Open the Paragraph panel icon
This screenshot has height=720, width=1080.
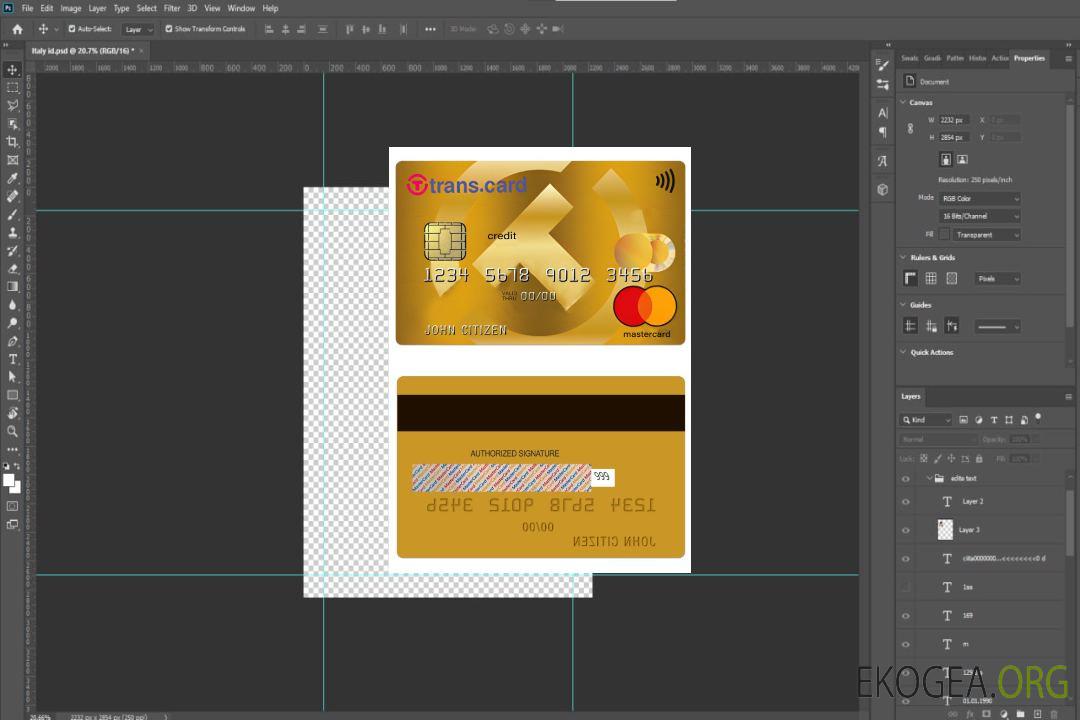(883, 132)
